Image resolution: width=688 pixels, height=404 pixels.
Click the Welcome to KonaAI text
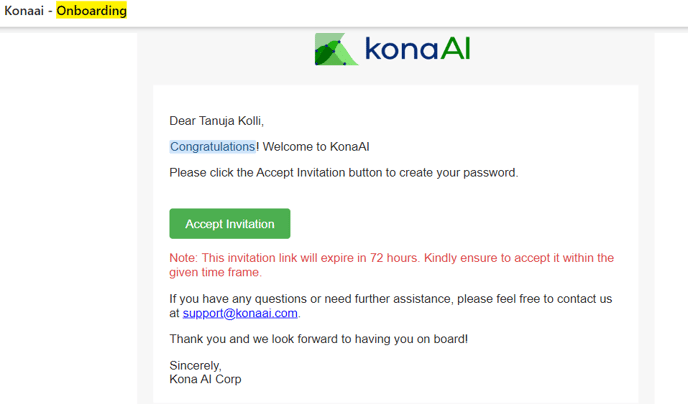click(316, 147)
